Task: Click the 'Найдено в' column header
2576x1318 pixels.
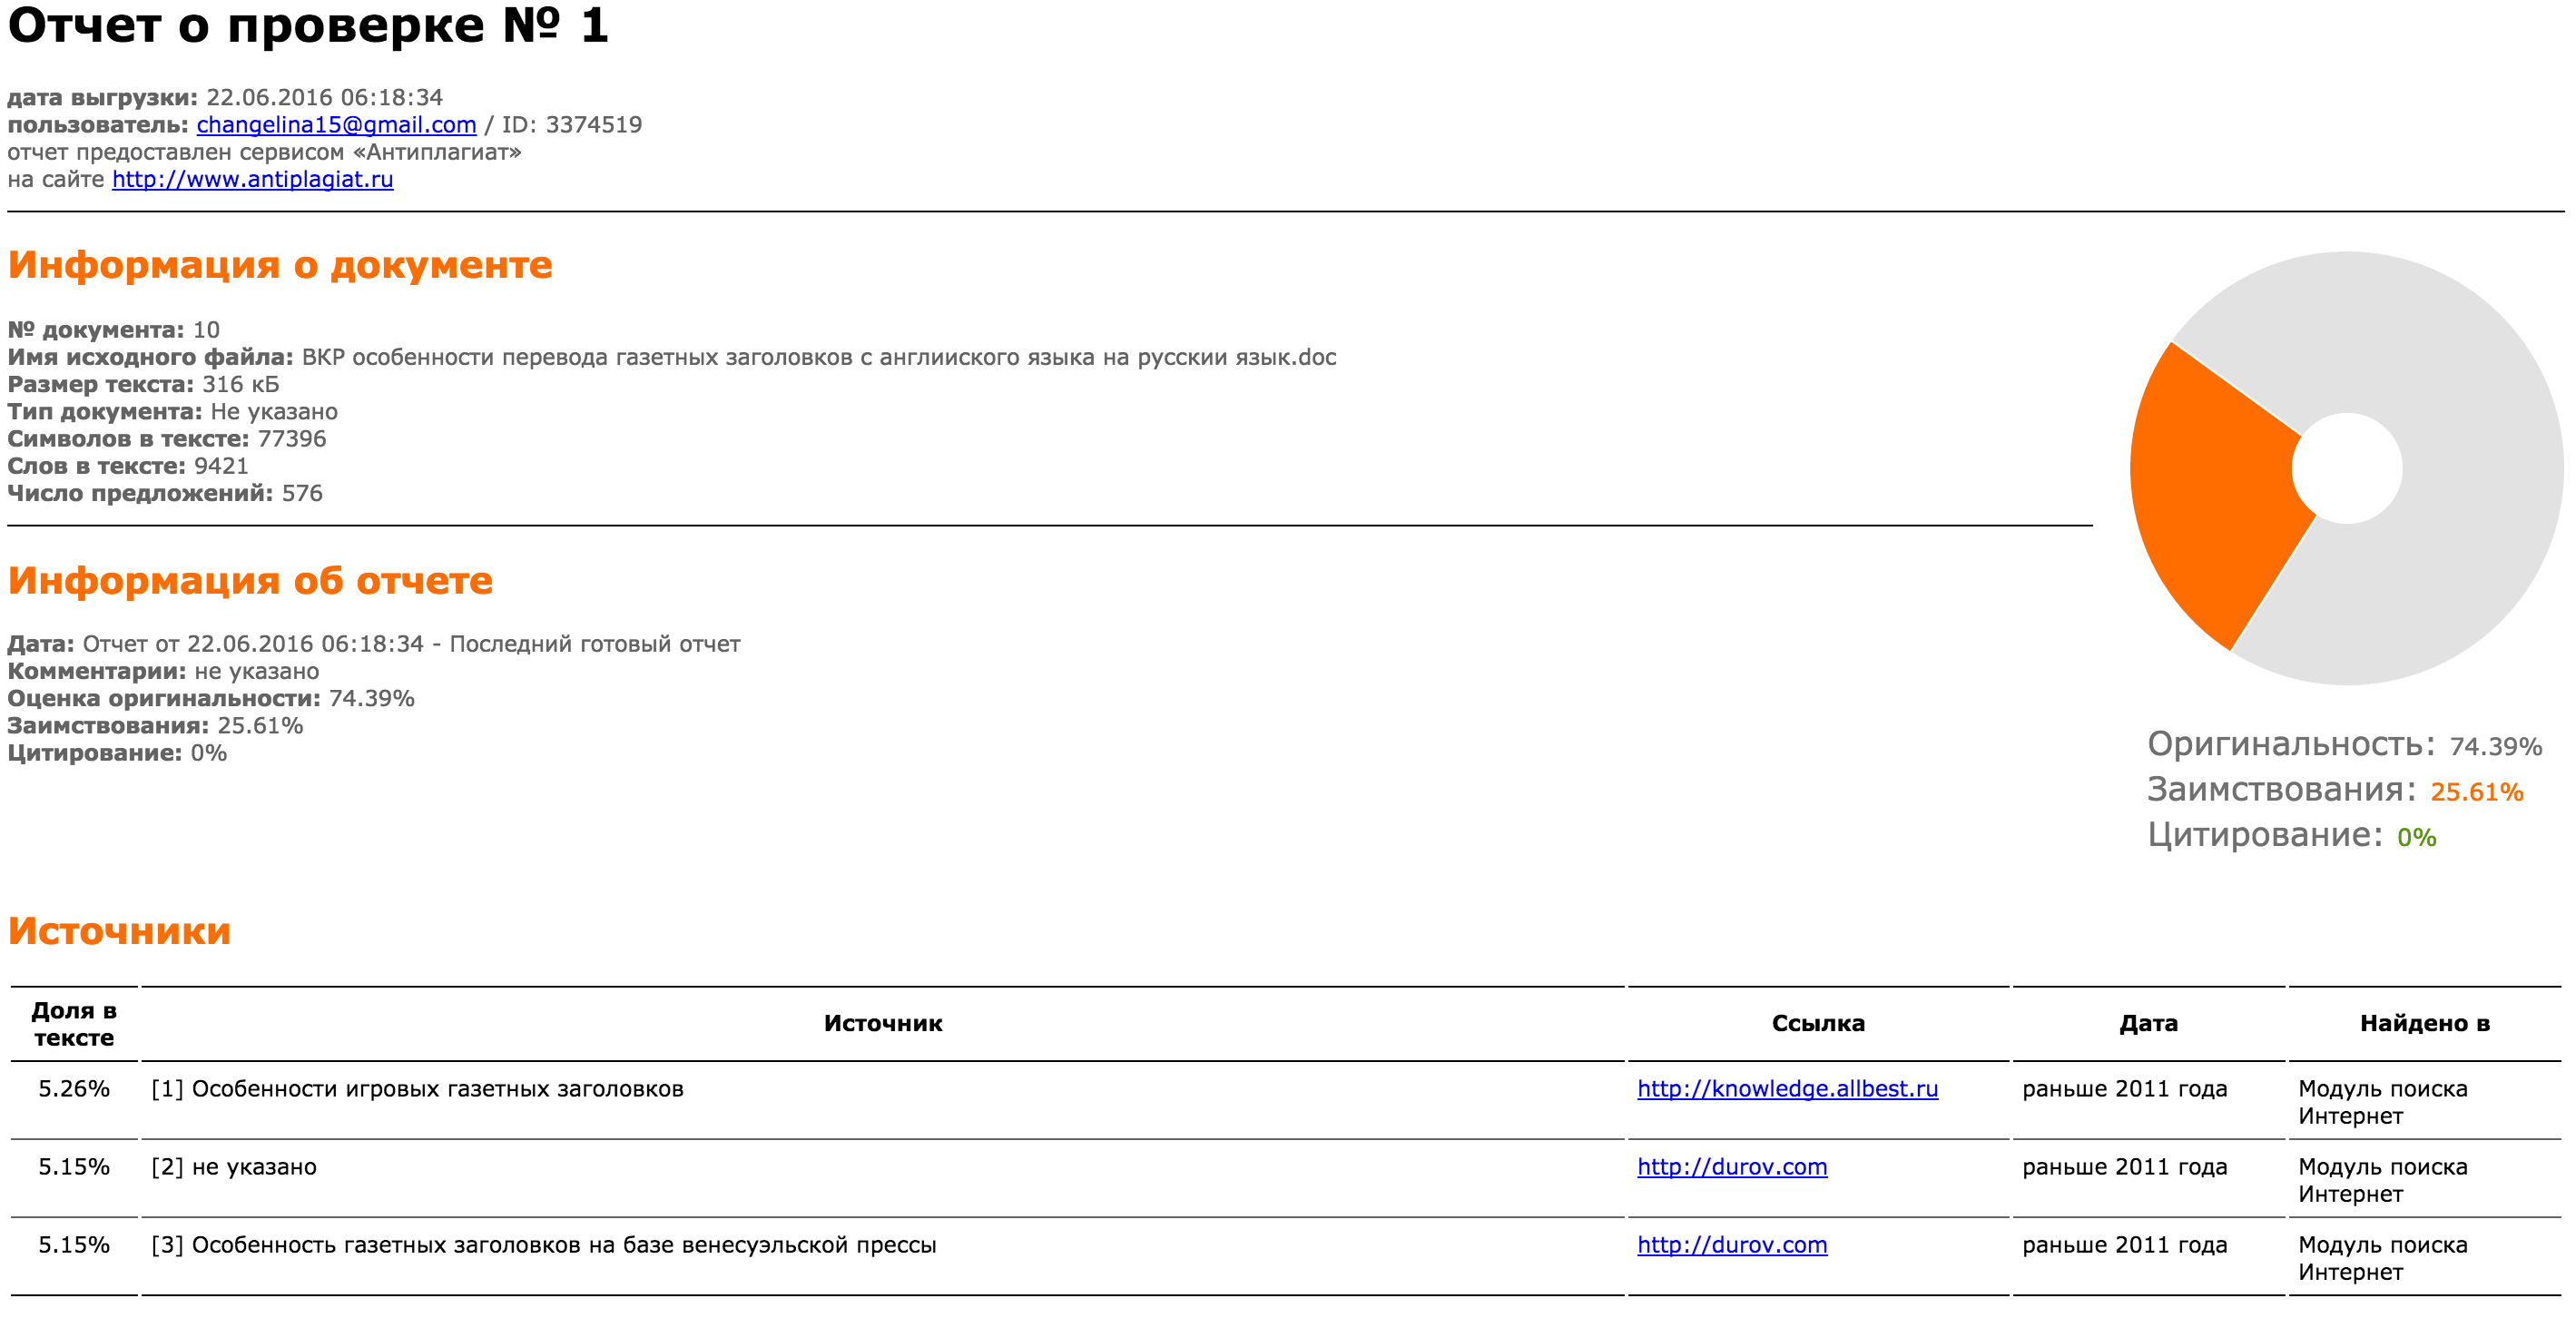Action: tap(2424, 1024)
